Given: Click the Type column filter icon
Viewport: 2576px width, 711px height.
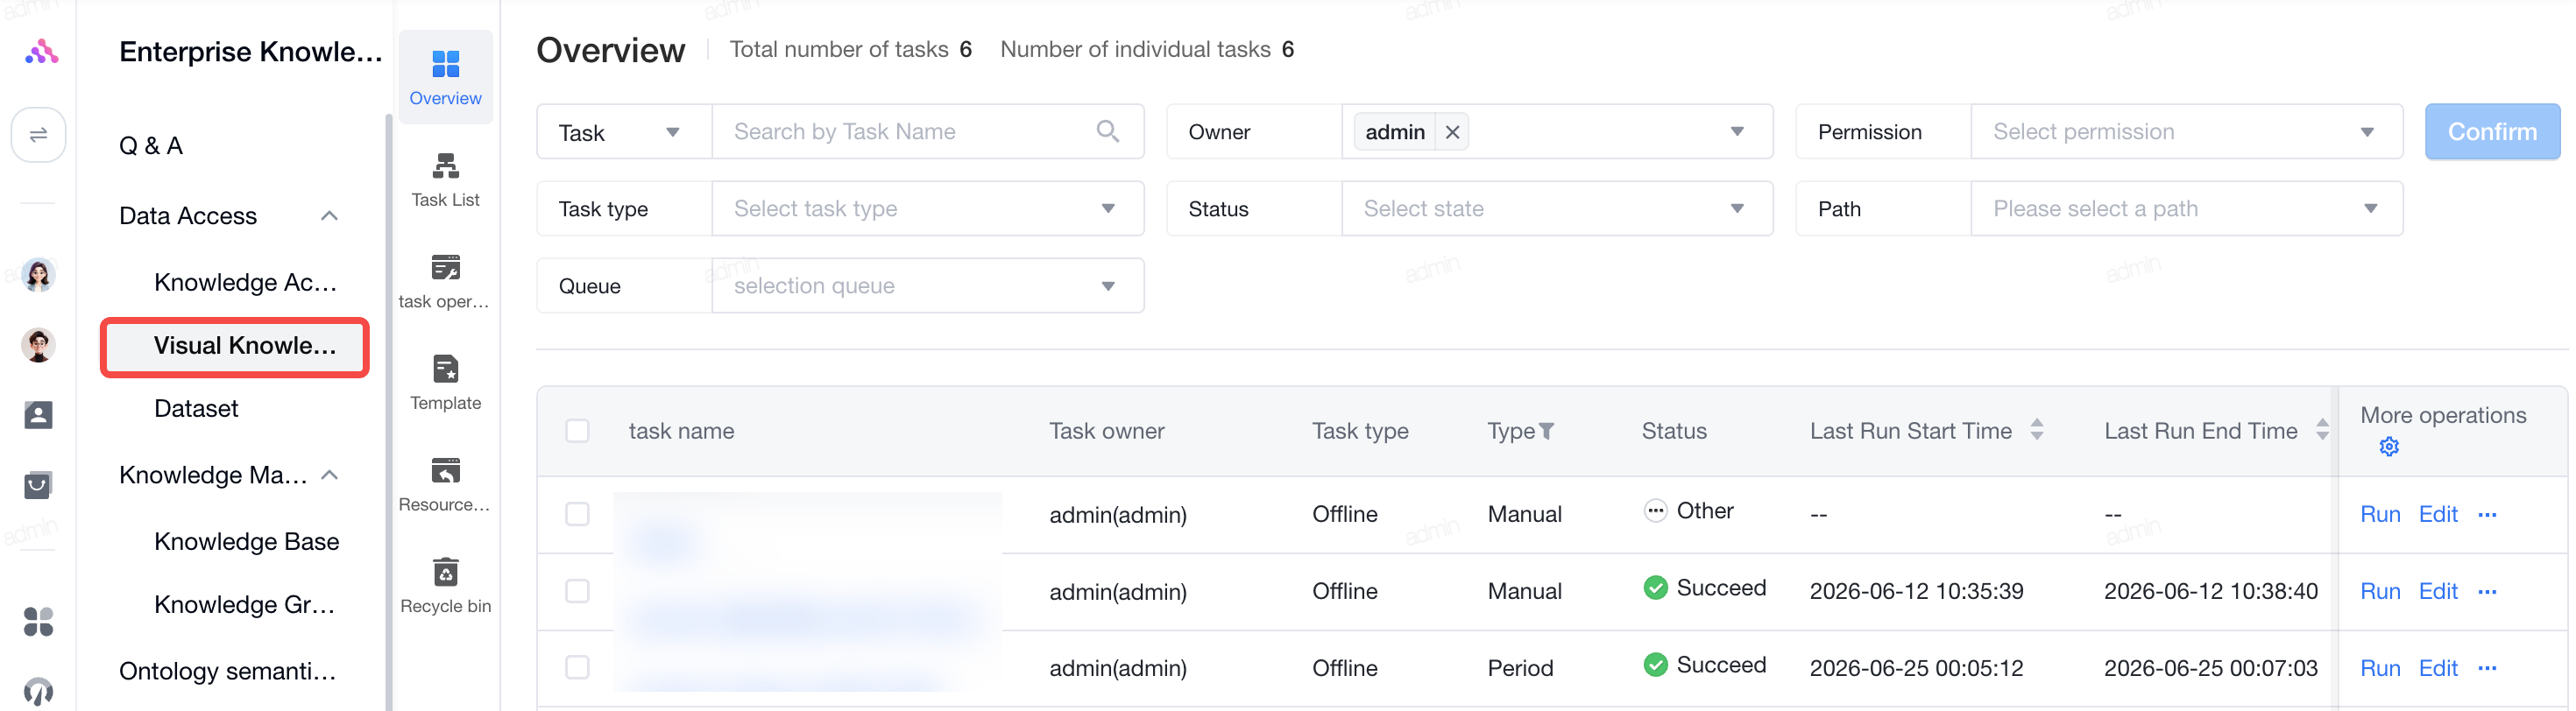Looking at the screenshot, I should click(1546, 431).
